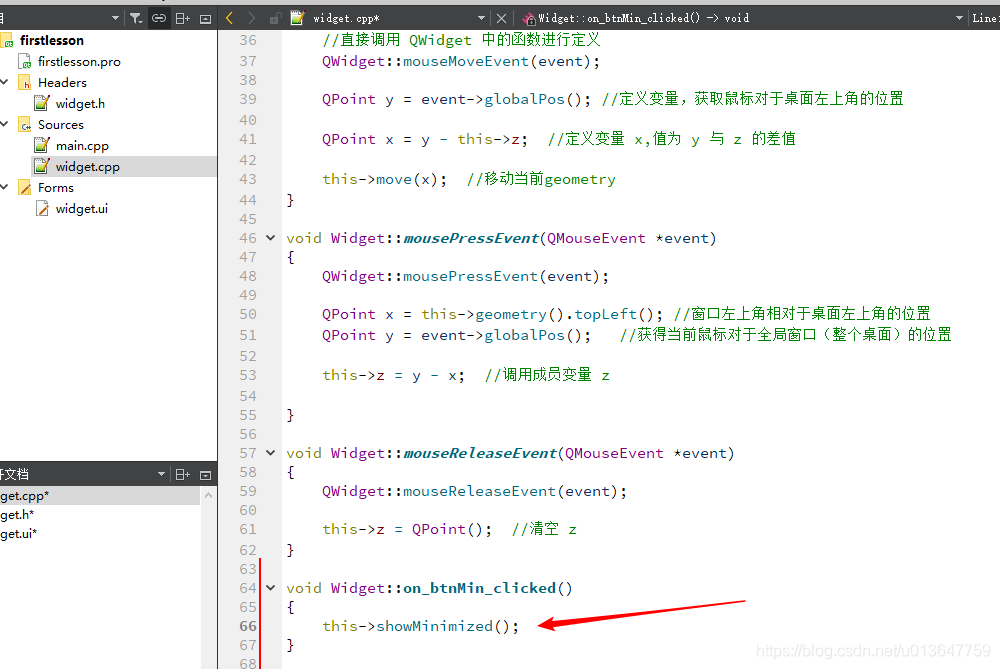Click this->z = QPoint(); on line 61
The height and width of the screenshot is (669, 1000).
407,529
